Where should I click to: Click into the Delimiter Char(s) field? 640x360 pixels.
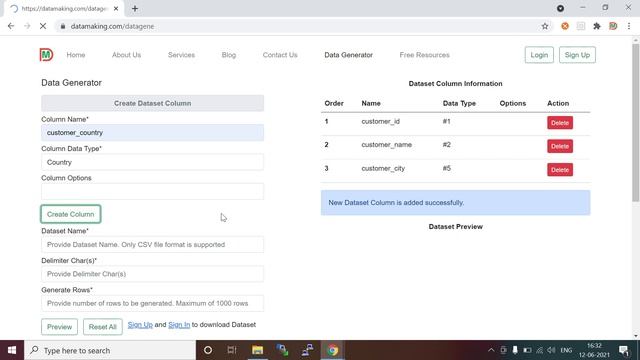(x=152, y=274)
